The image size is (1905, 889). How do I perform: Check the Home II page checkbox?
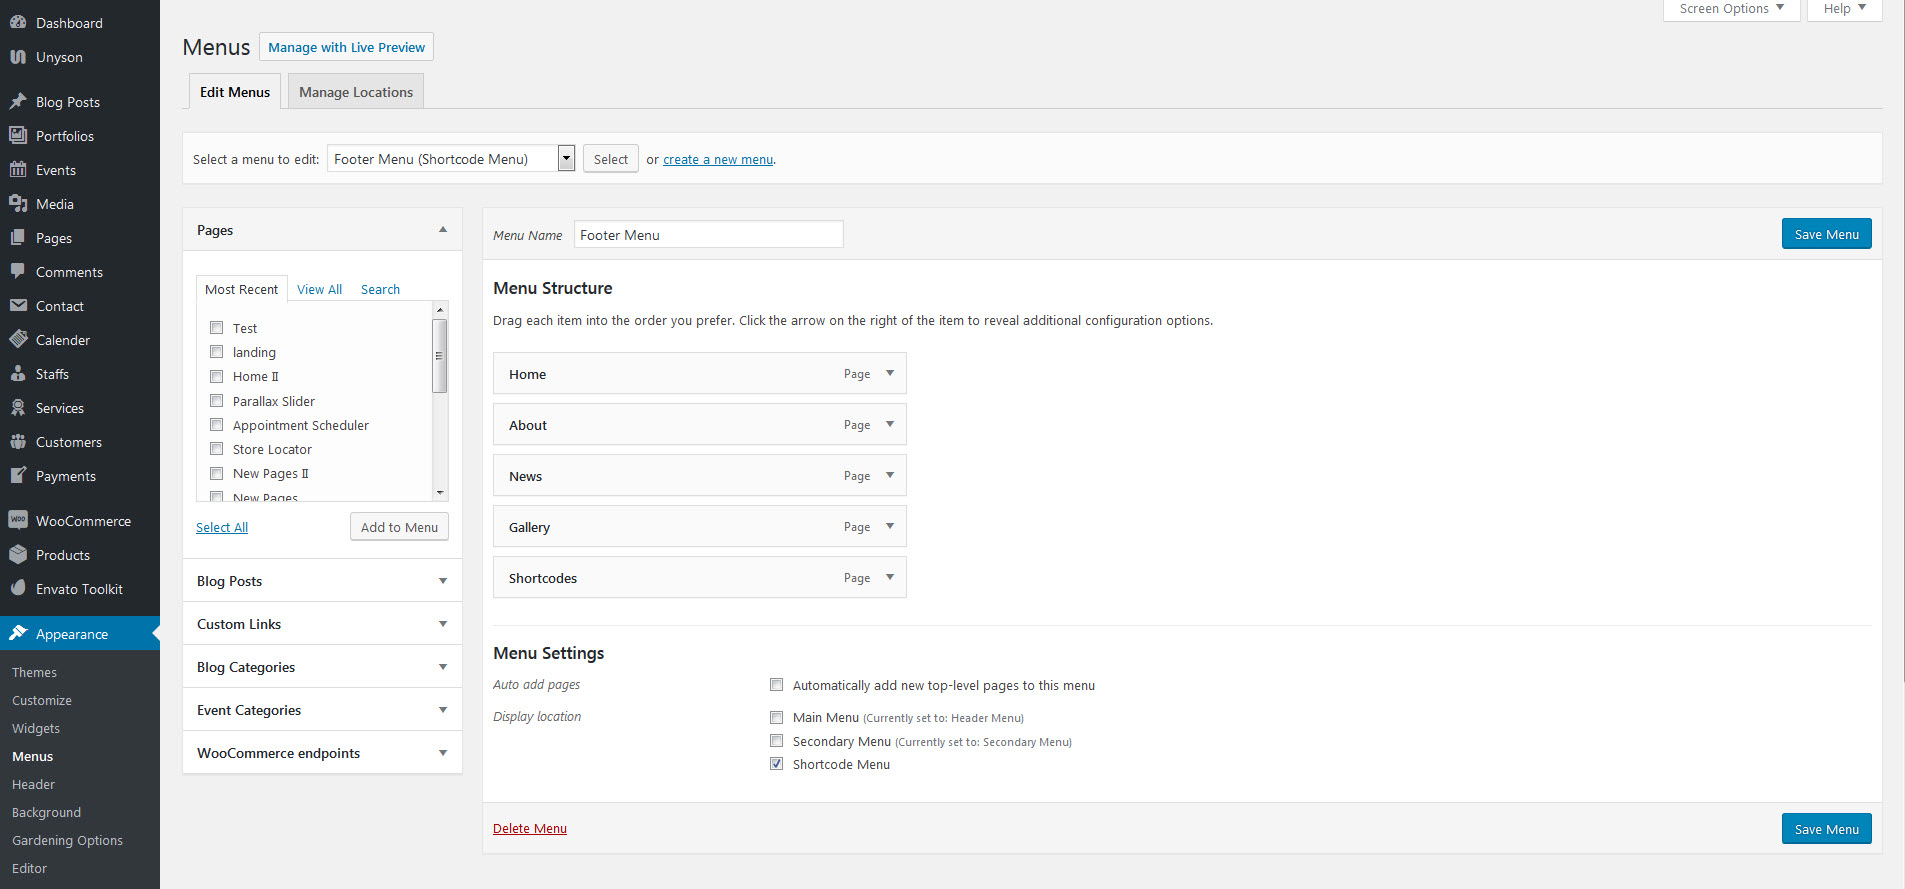[216, 376]
